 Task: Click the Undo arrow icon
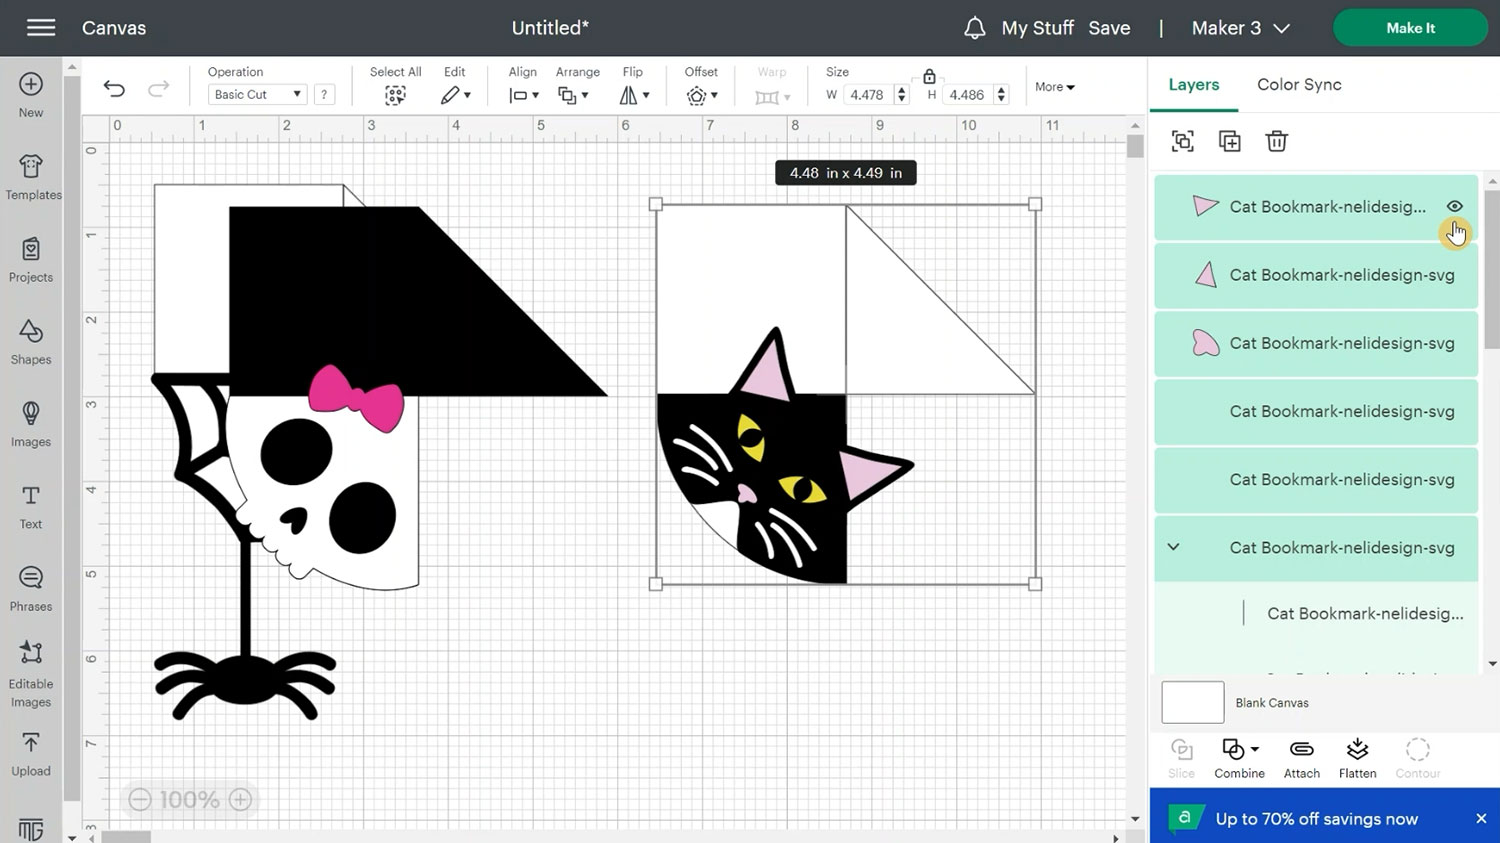114,89
